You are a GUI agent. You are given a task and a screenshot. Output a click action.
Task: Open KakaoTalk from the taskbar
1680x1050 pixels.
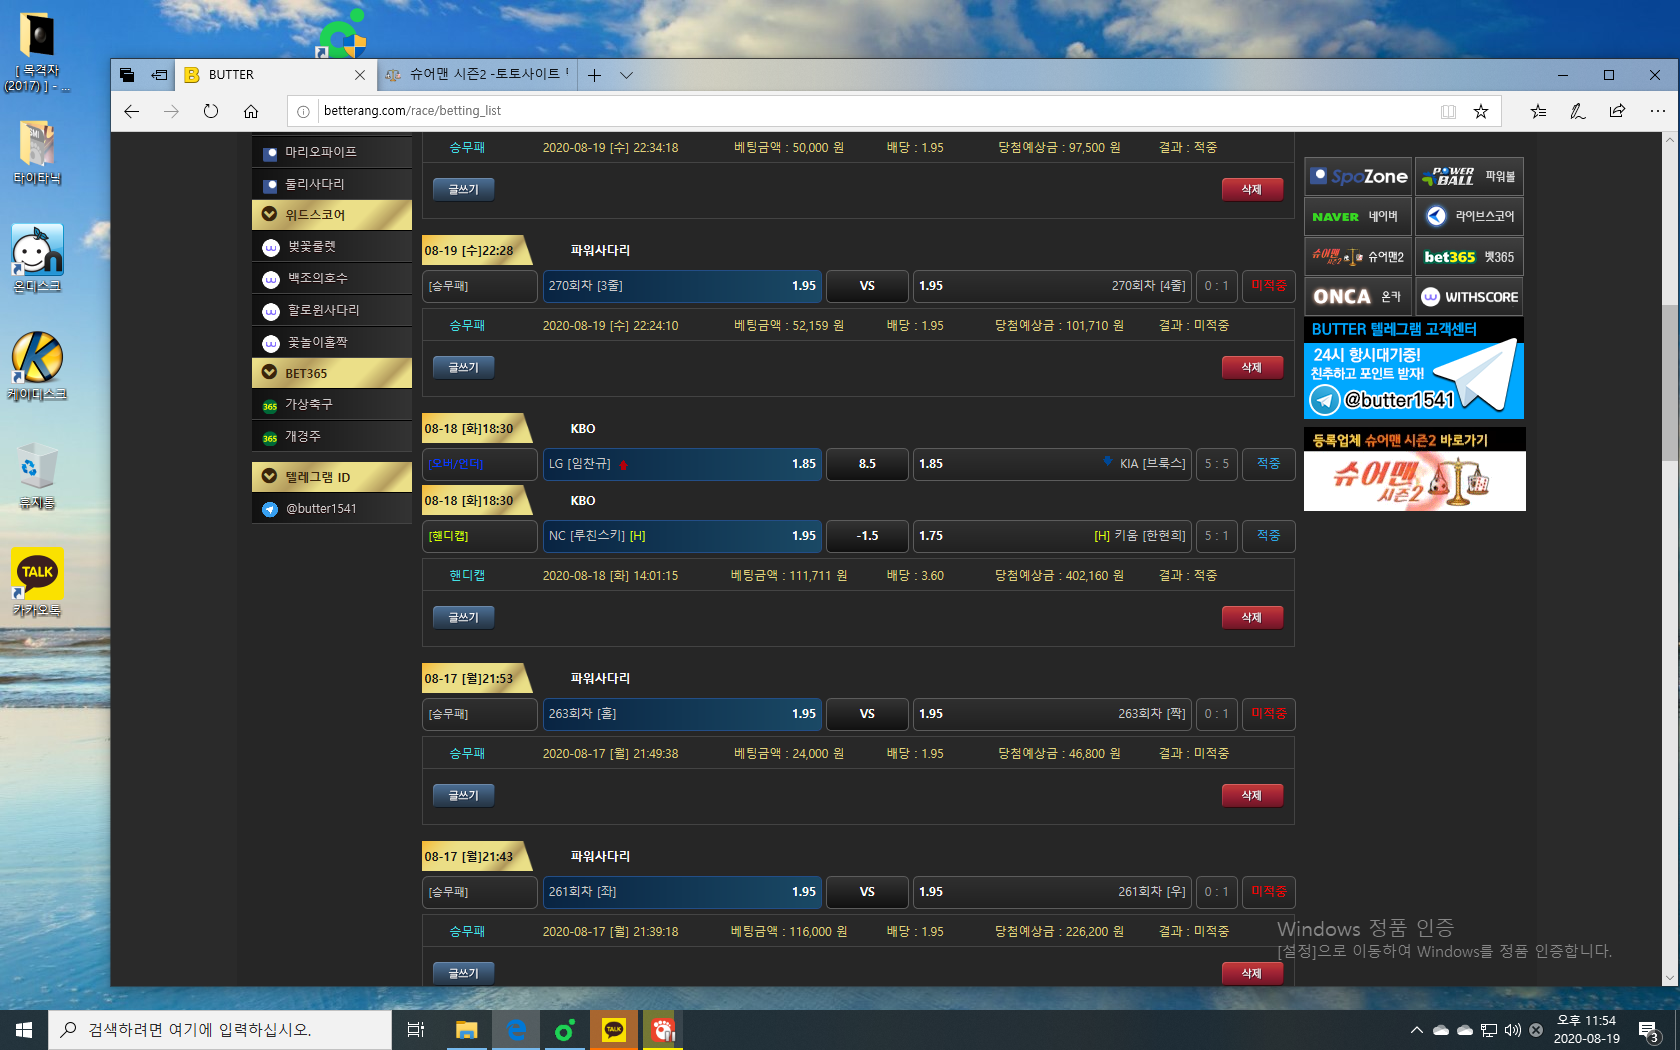(x=614, y=1030)
